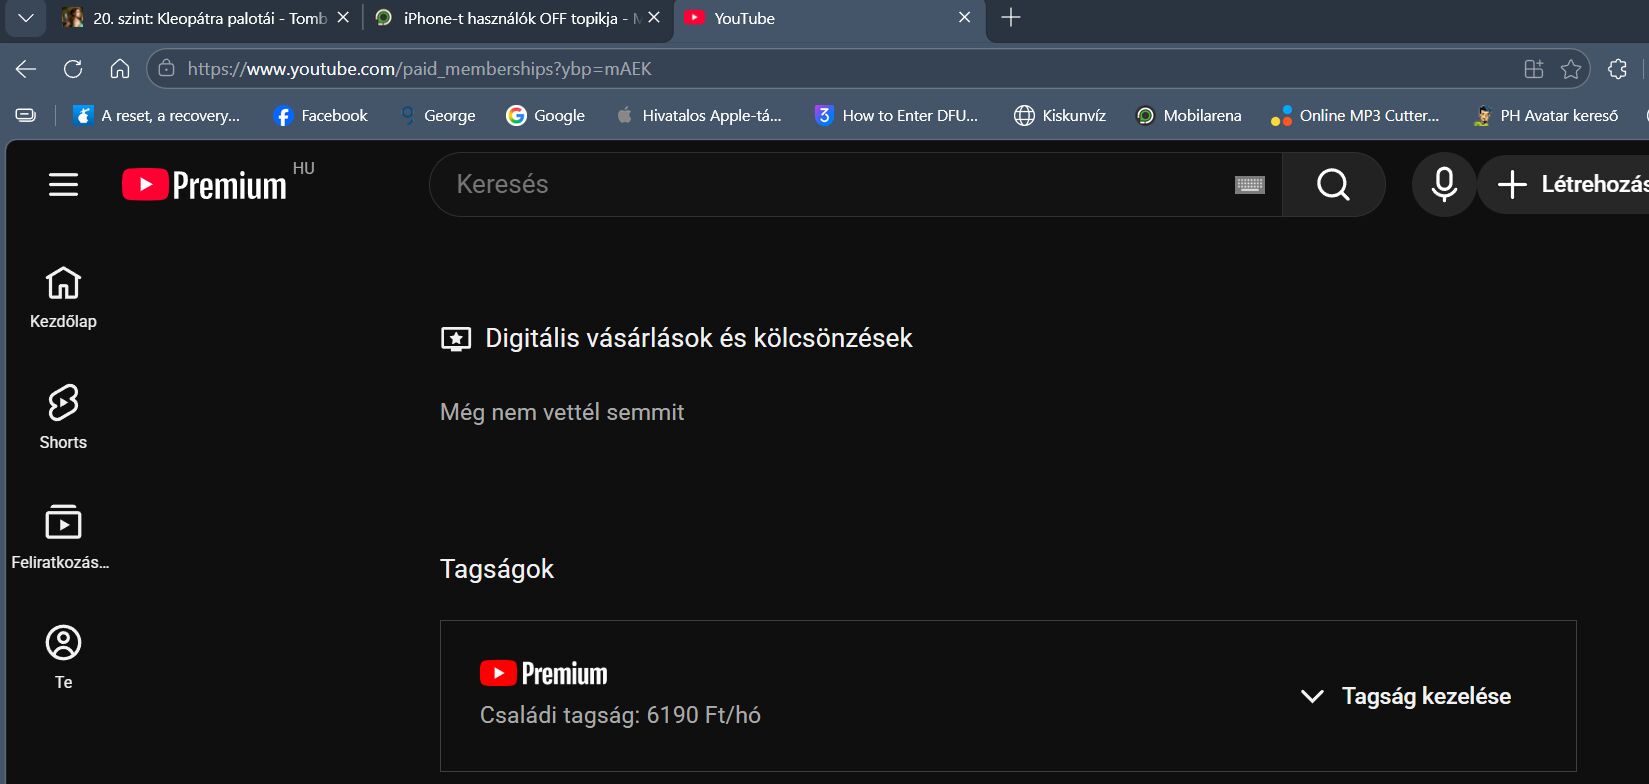Click the YouTube Premium logo in membership card
Screen dimensions: 1649x784
pyautogui.click(x=544, y=674)
